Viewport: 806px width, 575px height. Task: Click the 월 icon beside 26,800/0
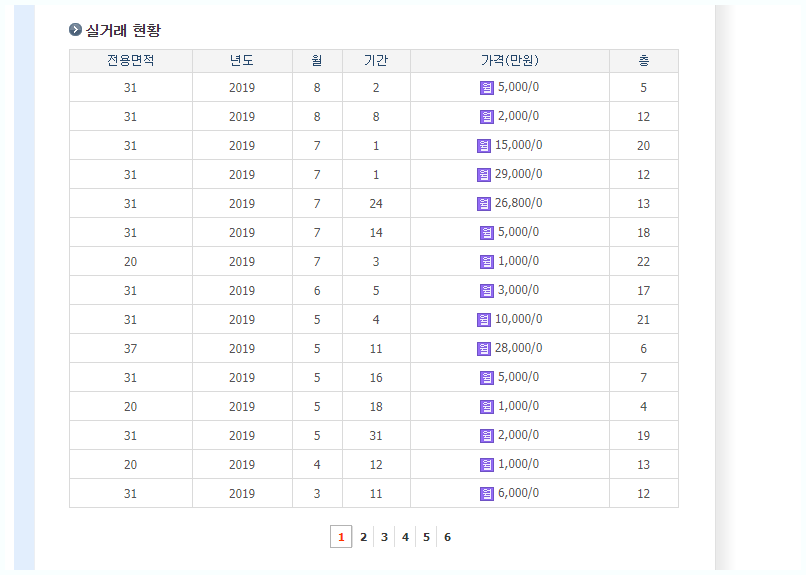484,204
